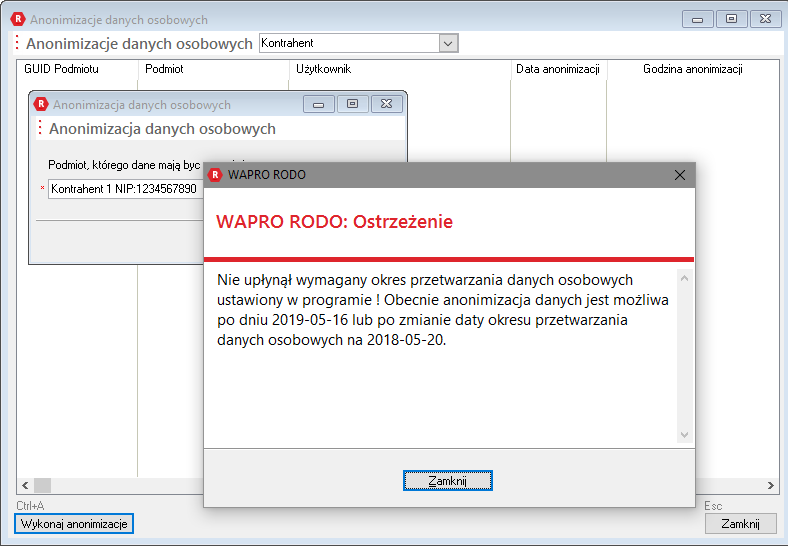The height and width of the screenshot is (546, 788).
Task: Click the warning text about okres przetwarzania
Action: (x=443, y=310)
